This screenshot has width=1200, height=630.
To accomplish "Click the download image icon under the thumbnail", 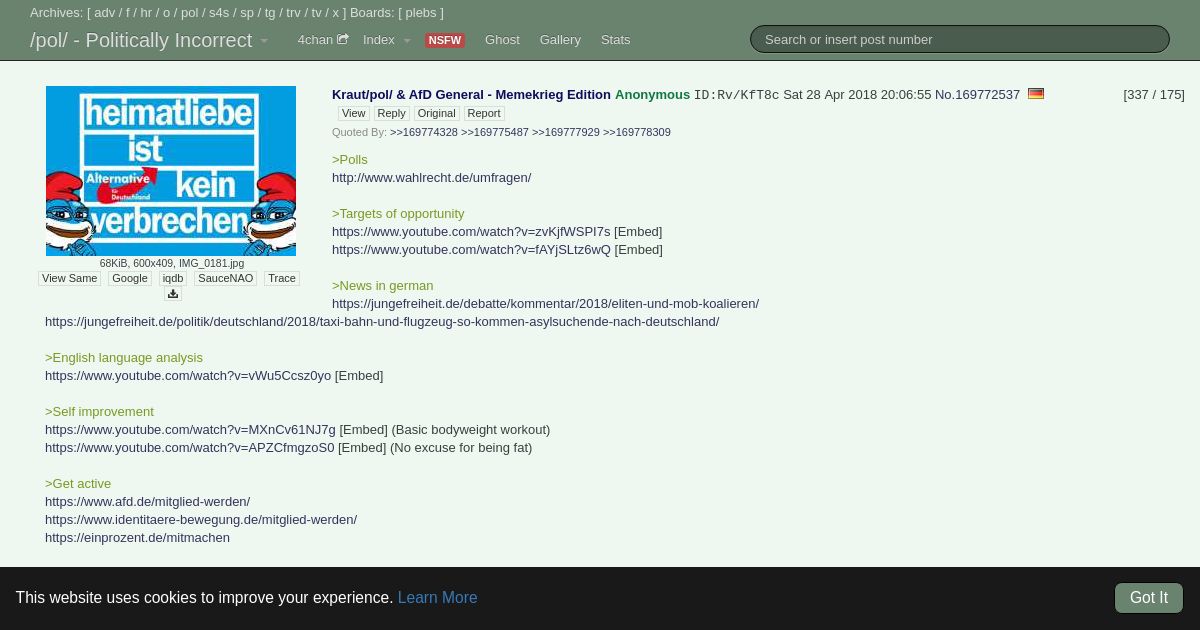I will click(x=173, y=294).
